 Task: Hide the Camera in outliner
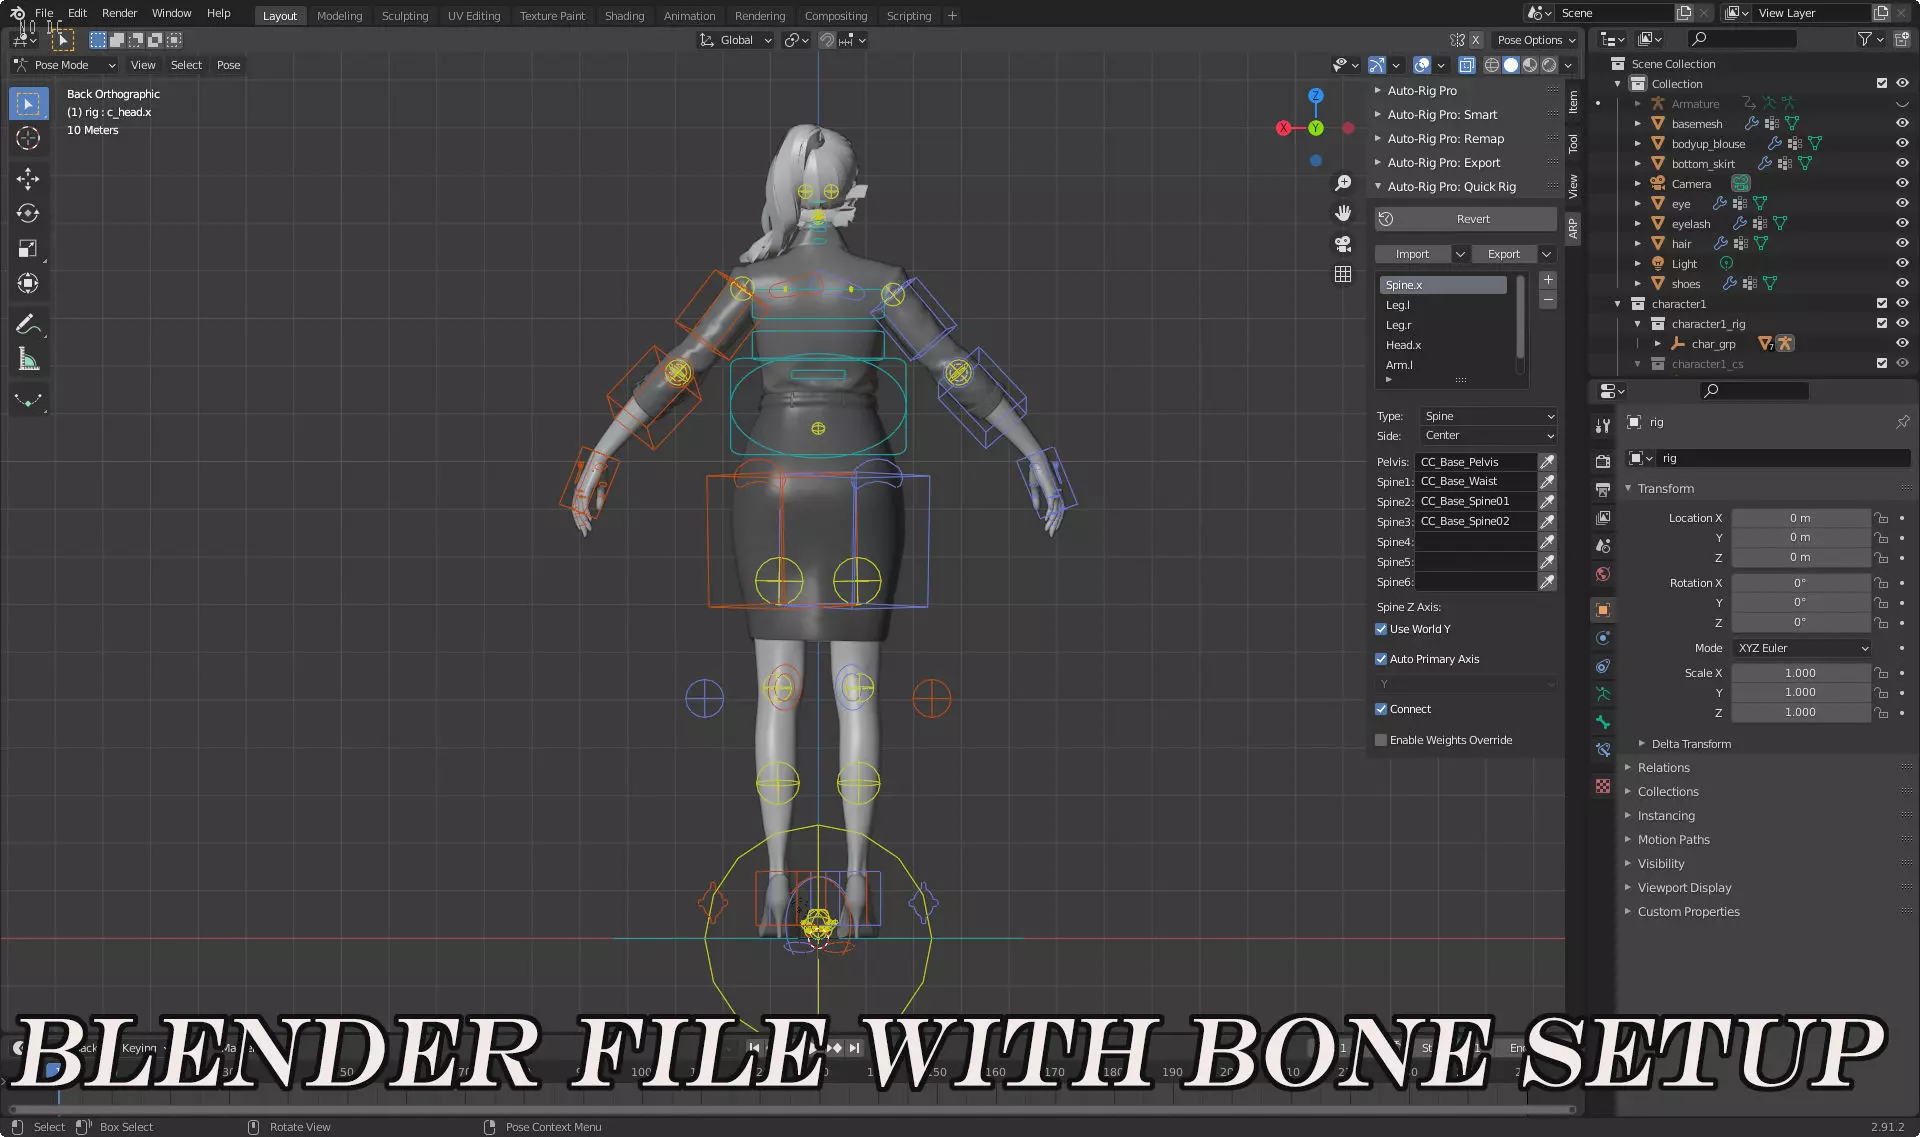pos(1902,183)
